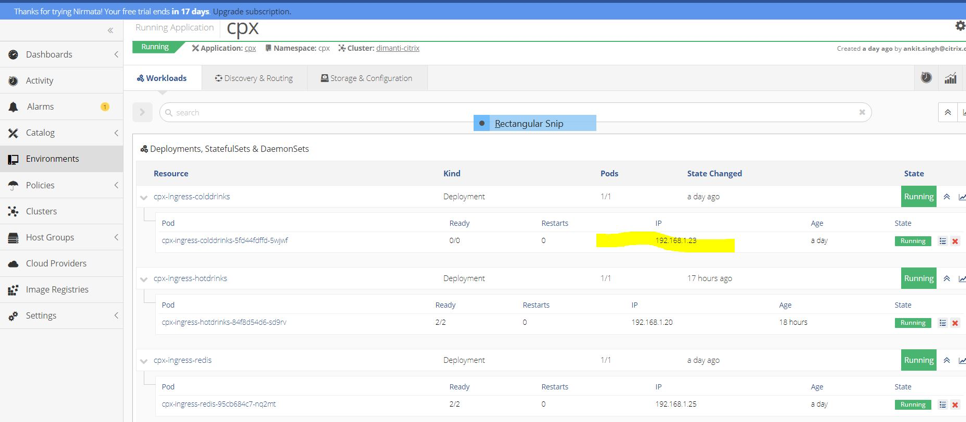
Task: Go to Clusters in the sidebar
Action: coord(41,211)
